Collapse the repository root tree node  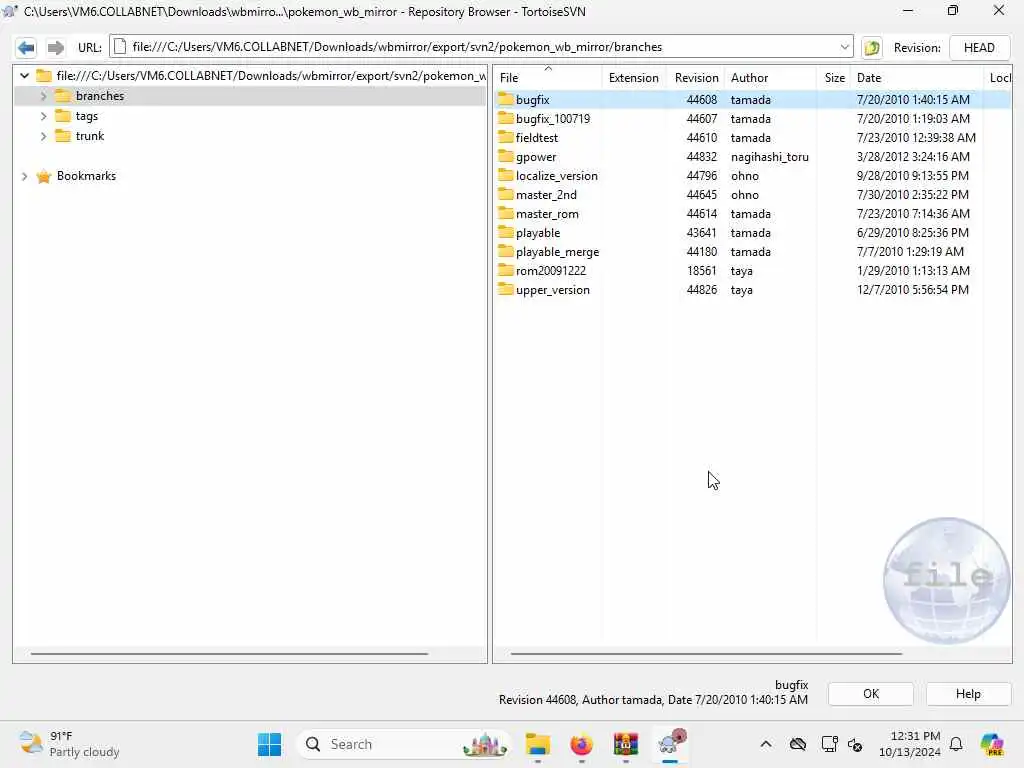pyautogui.click(x=24, y=76)
